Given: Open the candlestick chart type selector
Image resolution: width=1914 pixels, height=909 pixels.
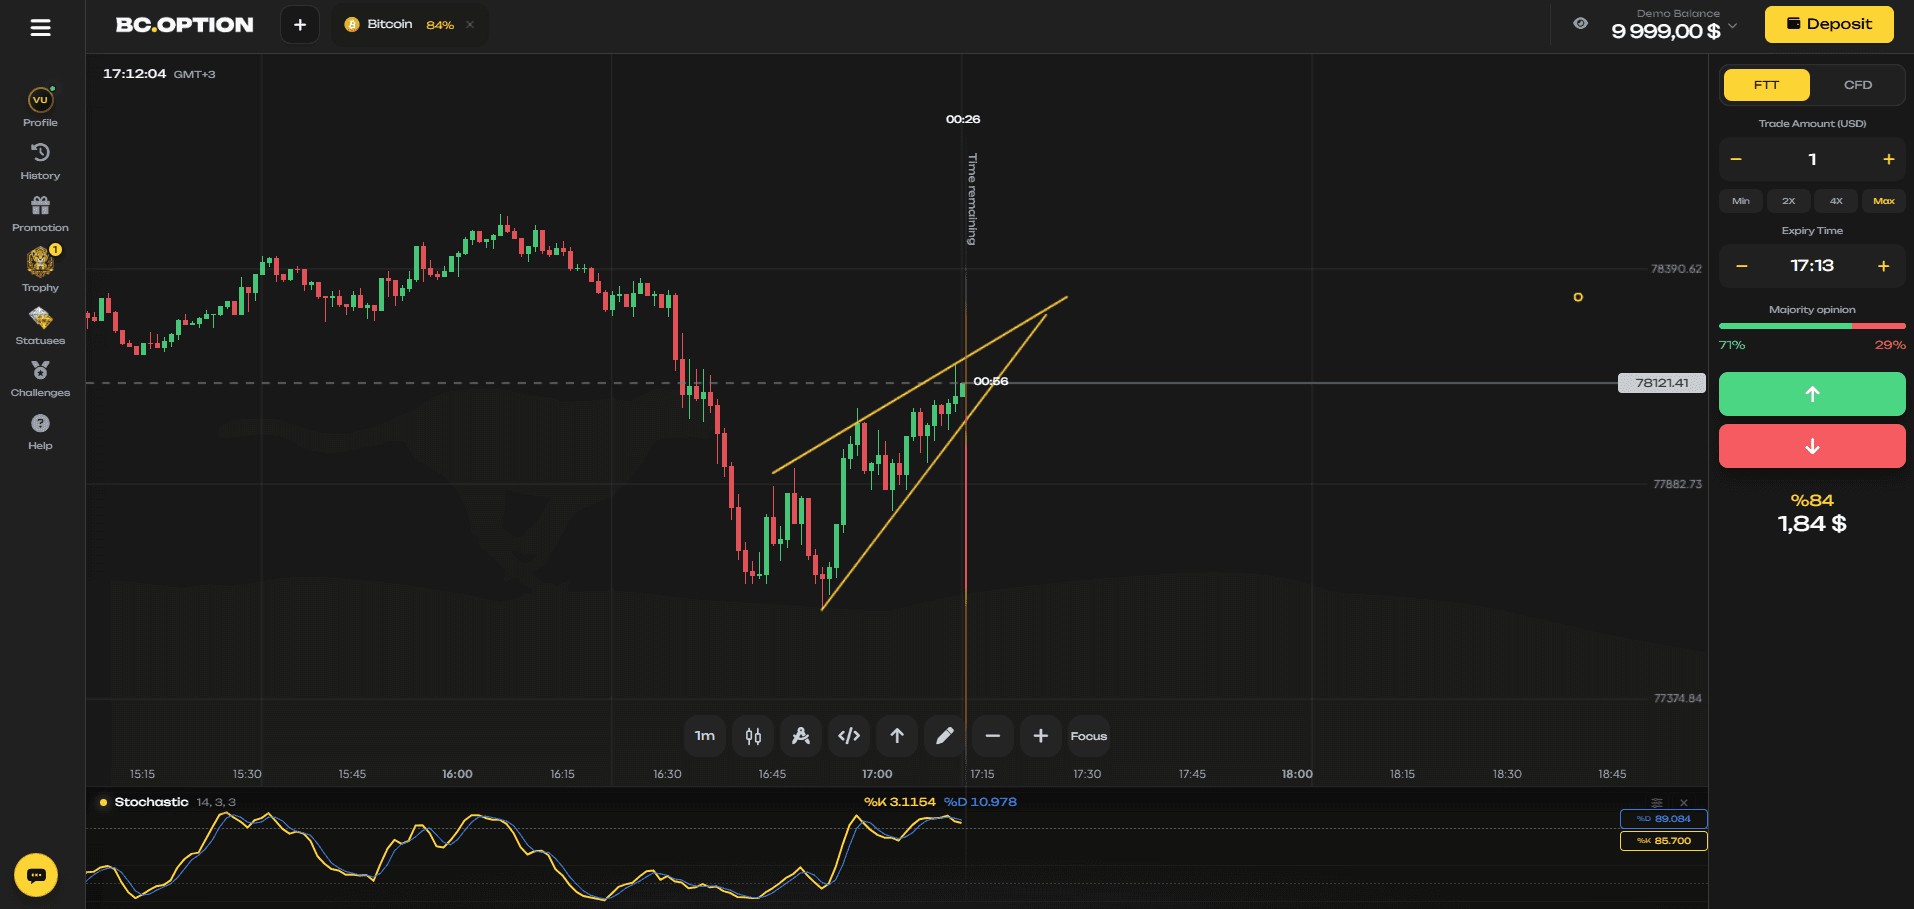Looking at the screenshot, I should tap(753, 736).
